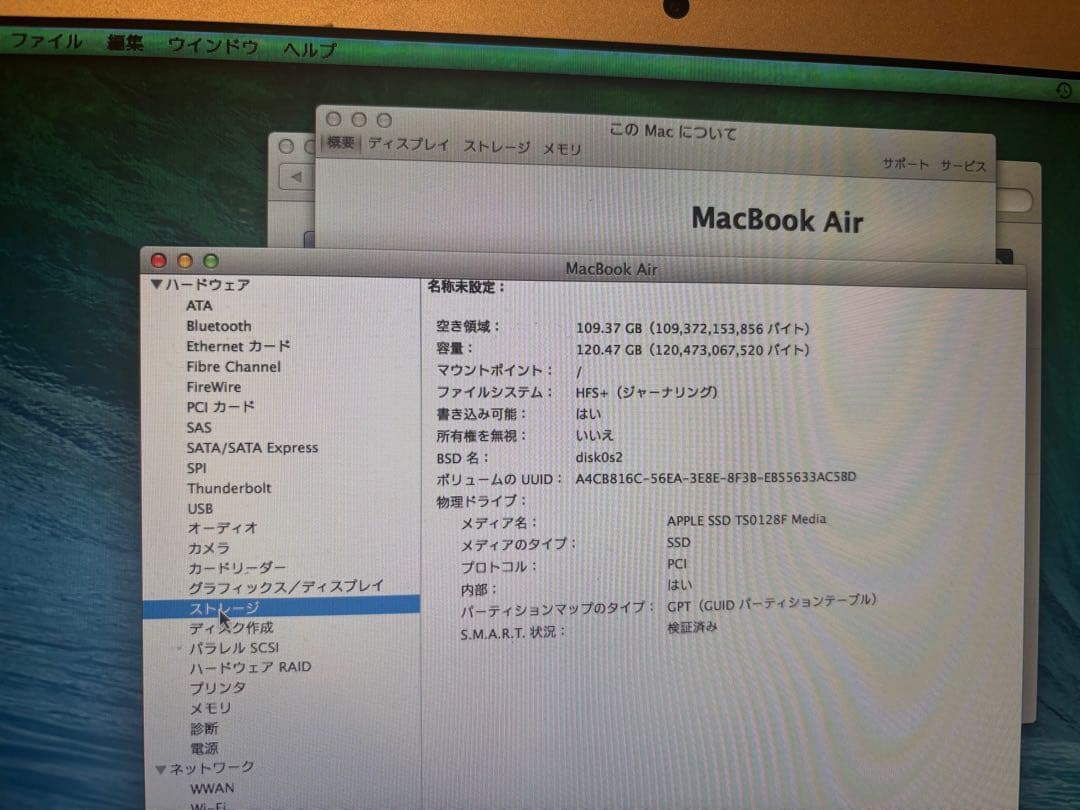Open the ウインドウ menu

213,46
